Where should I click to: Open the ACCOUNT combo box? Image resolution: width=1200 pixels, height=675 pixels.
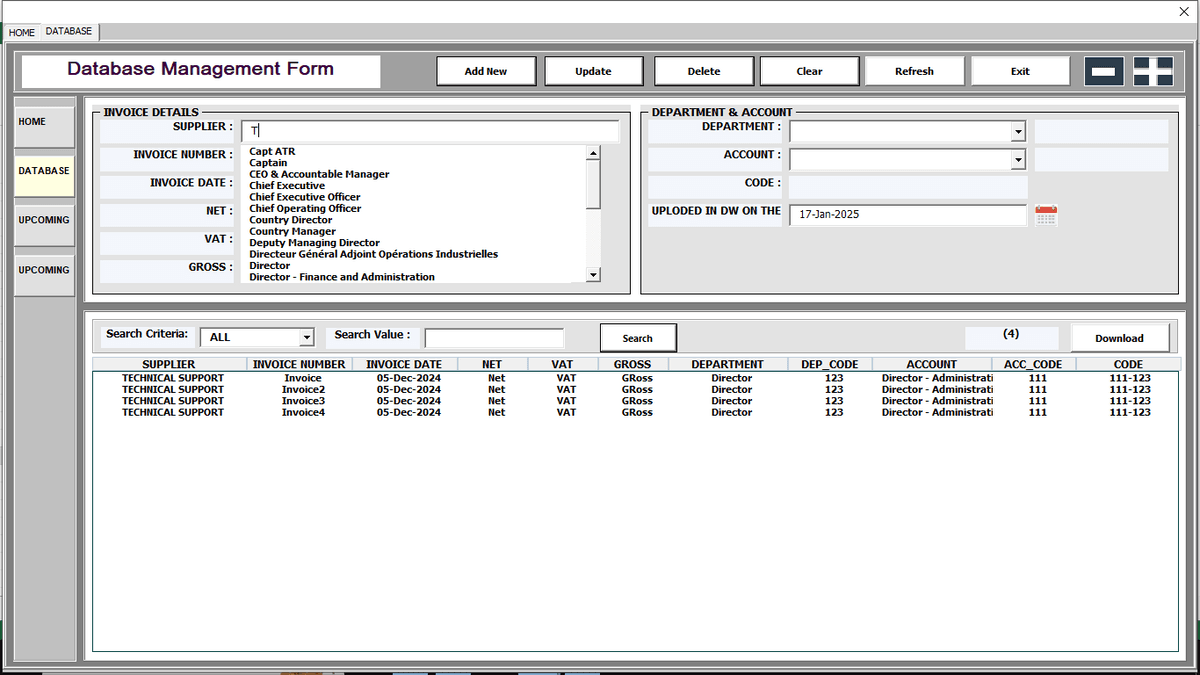coord(1018,159)
